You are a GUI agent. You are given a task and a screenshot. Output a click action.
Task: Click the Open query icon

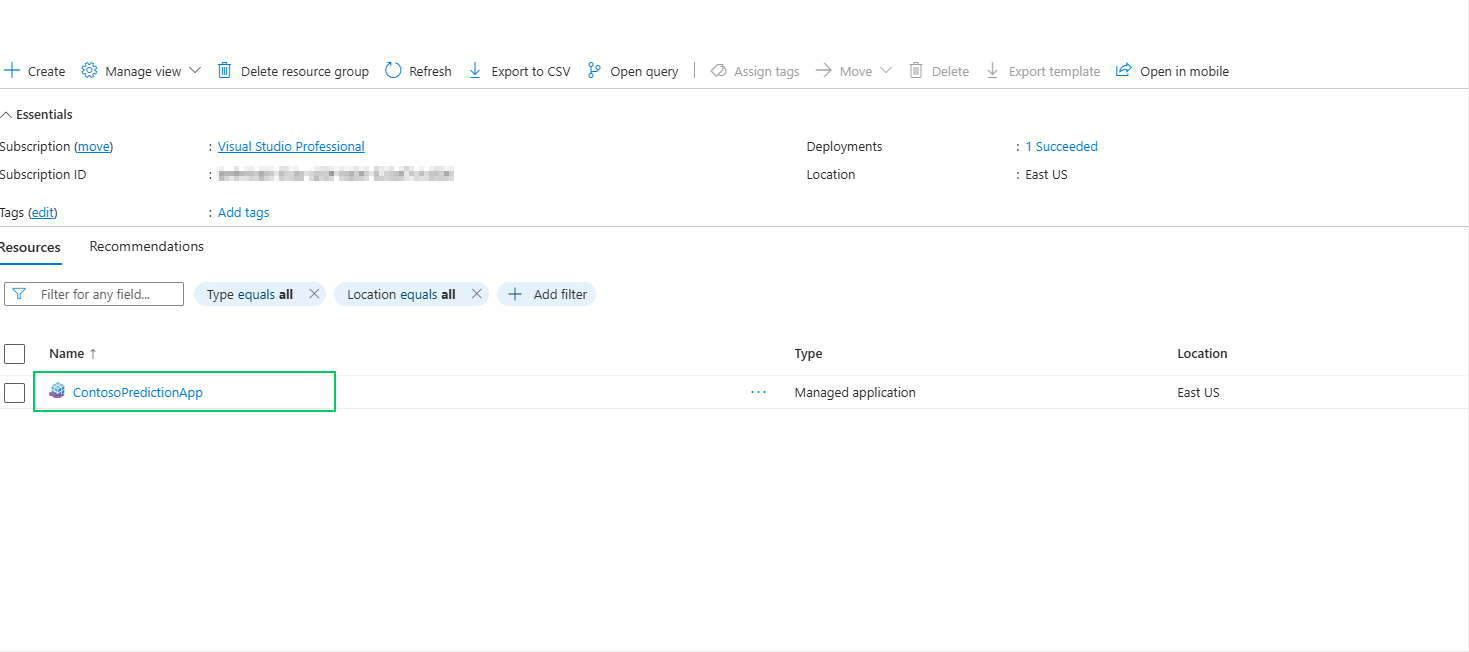(594, 71)
